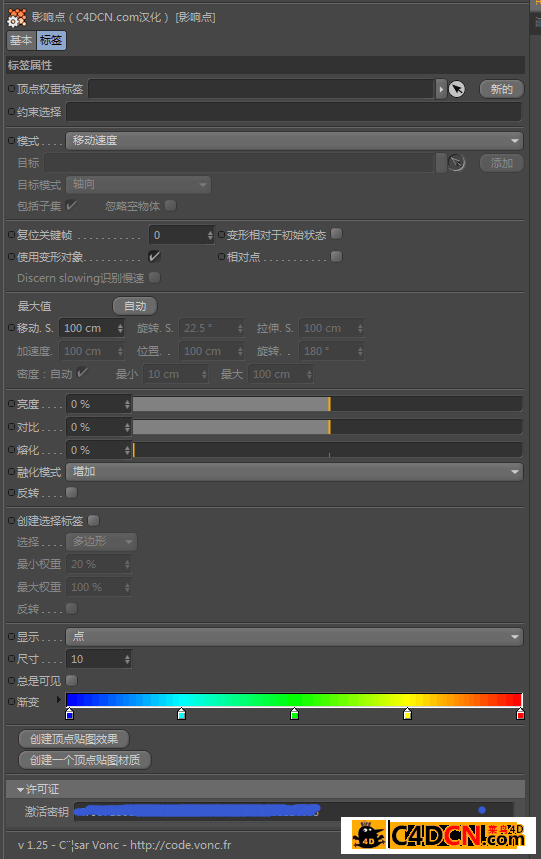Open the 模式 dropdown showing 移动速度

click(x=295, y=141)
